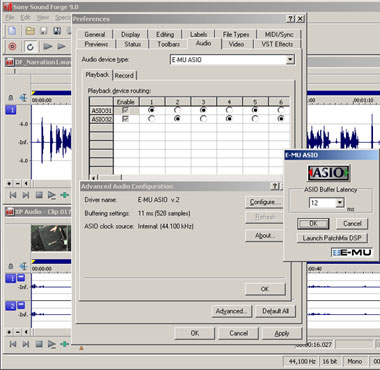The image size is (380, 370).
Task: Toggle the Loop Playback toolbar button
Action: 30,47
